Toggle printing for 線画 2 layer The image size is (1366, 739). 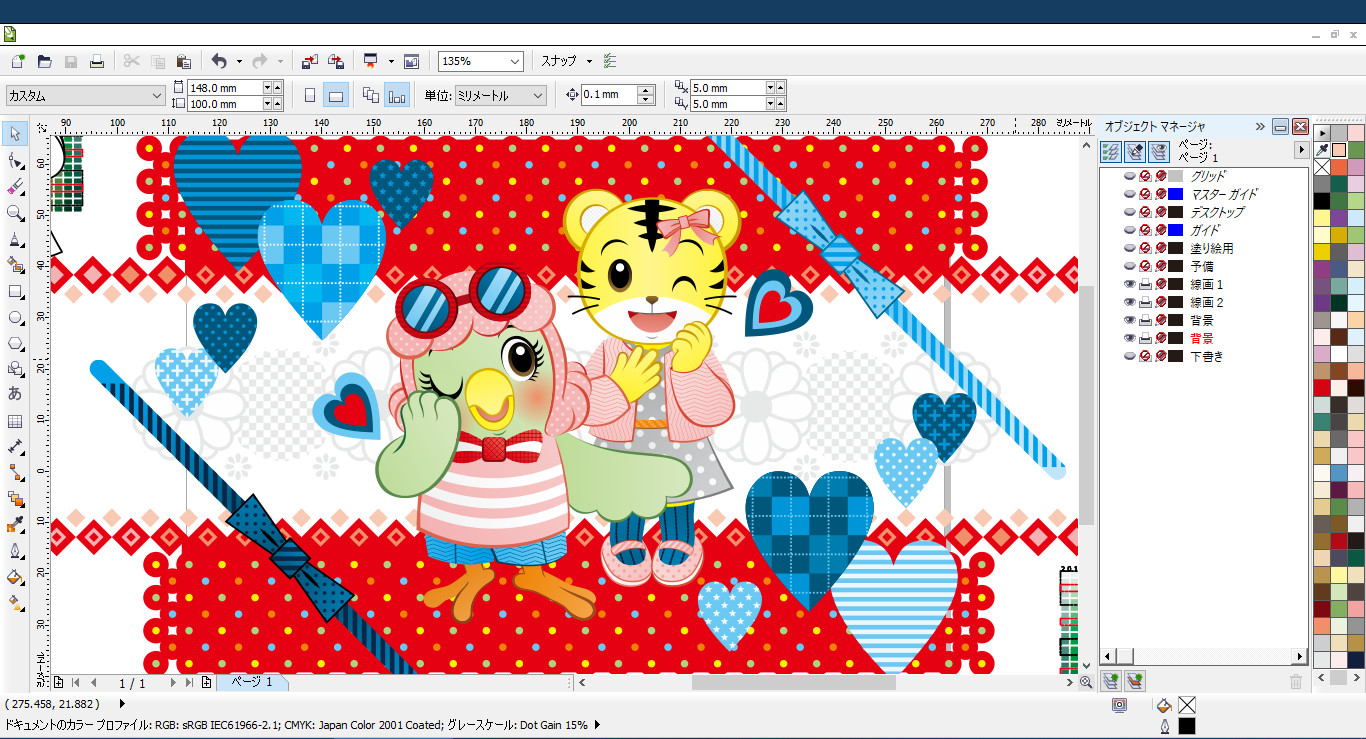coord(1145,303)
